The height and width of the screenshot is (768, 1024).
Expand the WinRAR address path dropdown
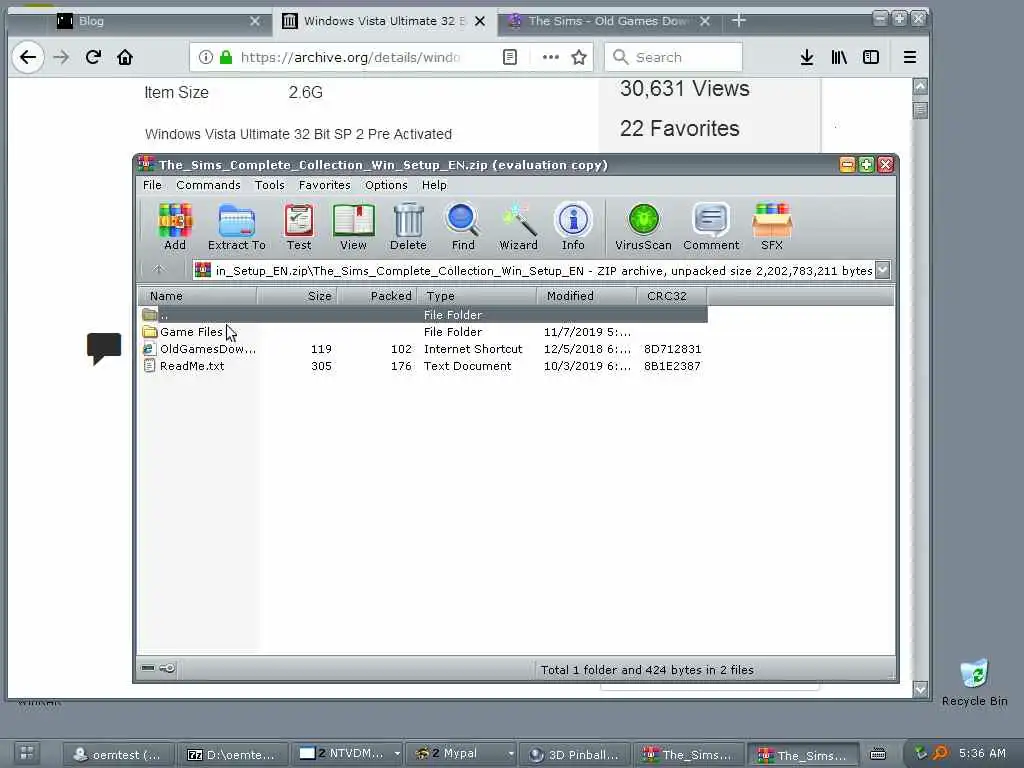882,270
